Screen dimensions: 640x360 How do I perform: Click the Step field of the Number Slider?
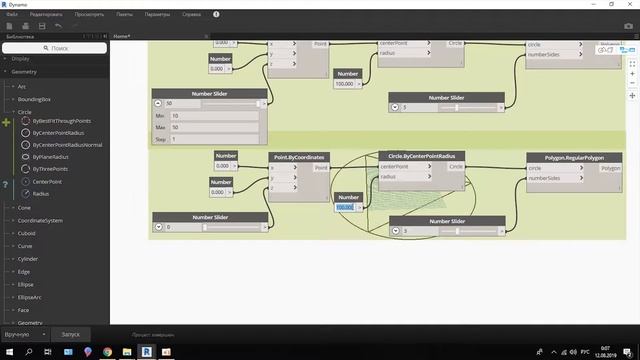(x=215, y=139)
